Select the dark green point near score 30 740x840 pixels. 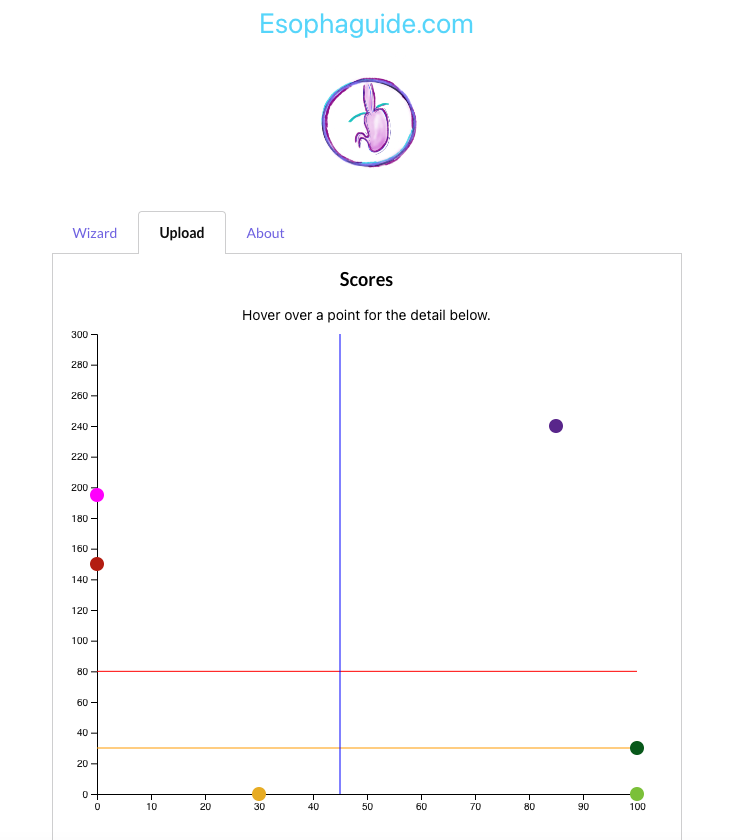coord(637,747)
